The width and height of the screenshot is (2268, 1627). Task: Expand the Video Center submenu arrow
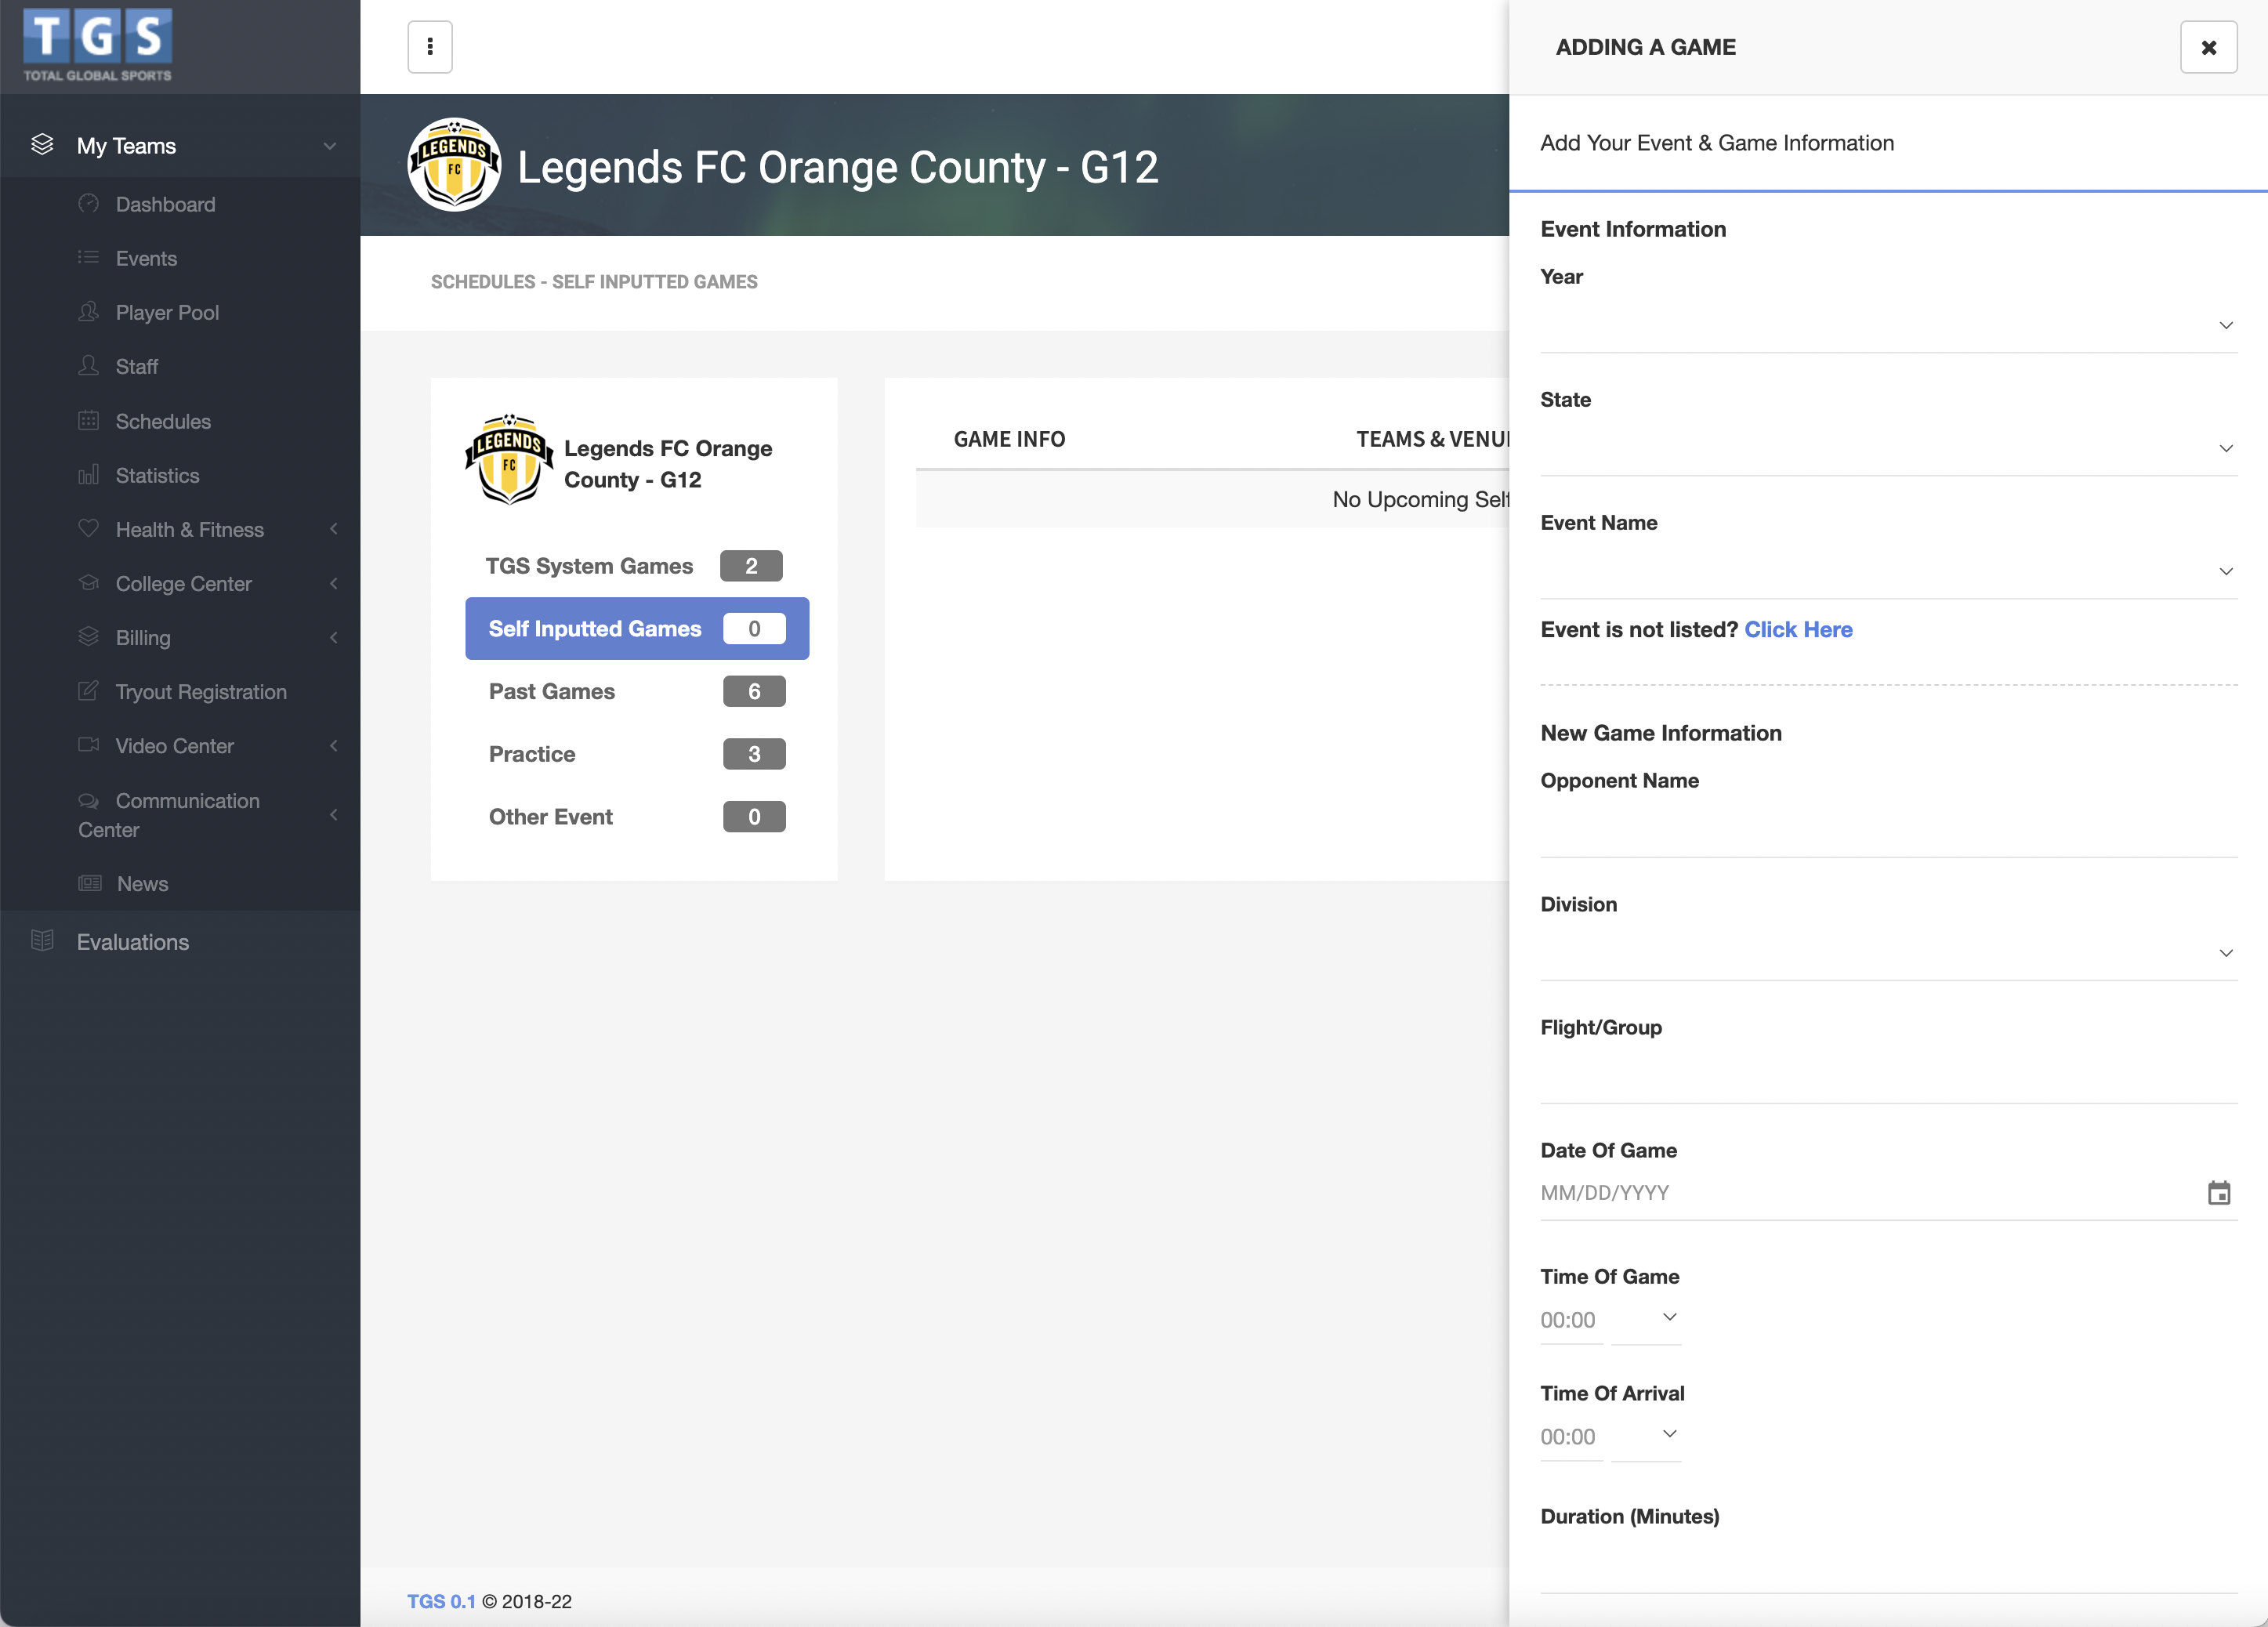point(334,745)
